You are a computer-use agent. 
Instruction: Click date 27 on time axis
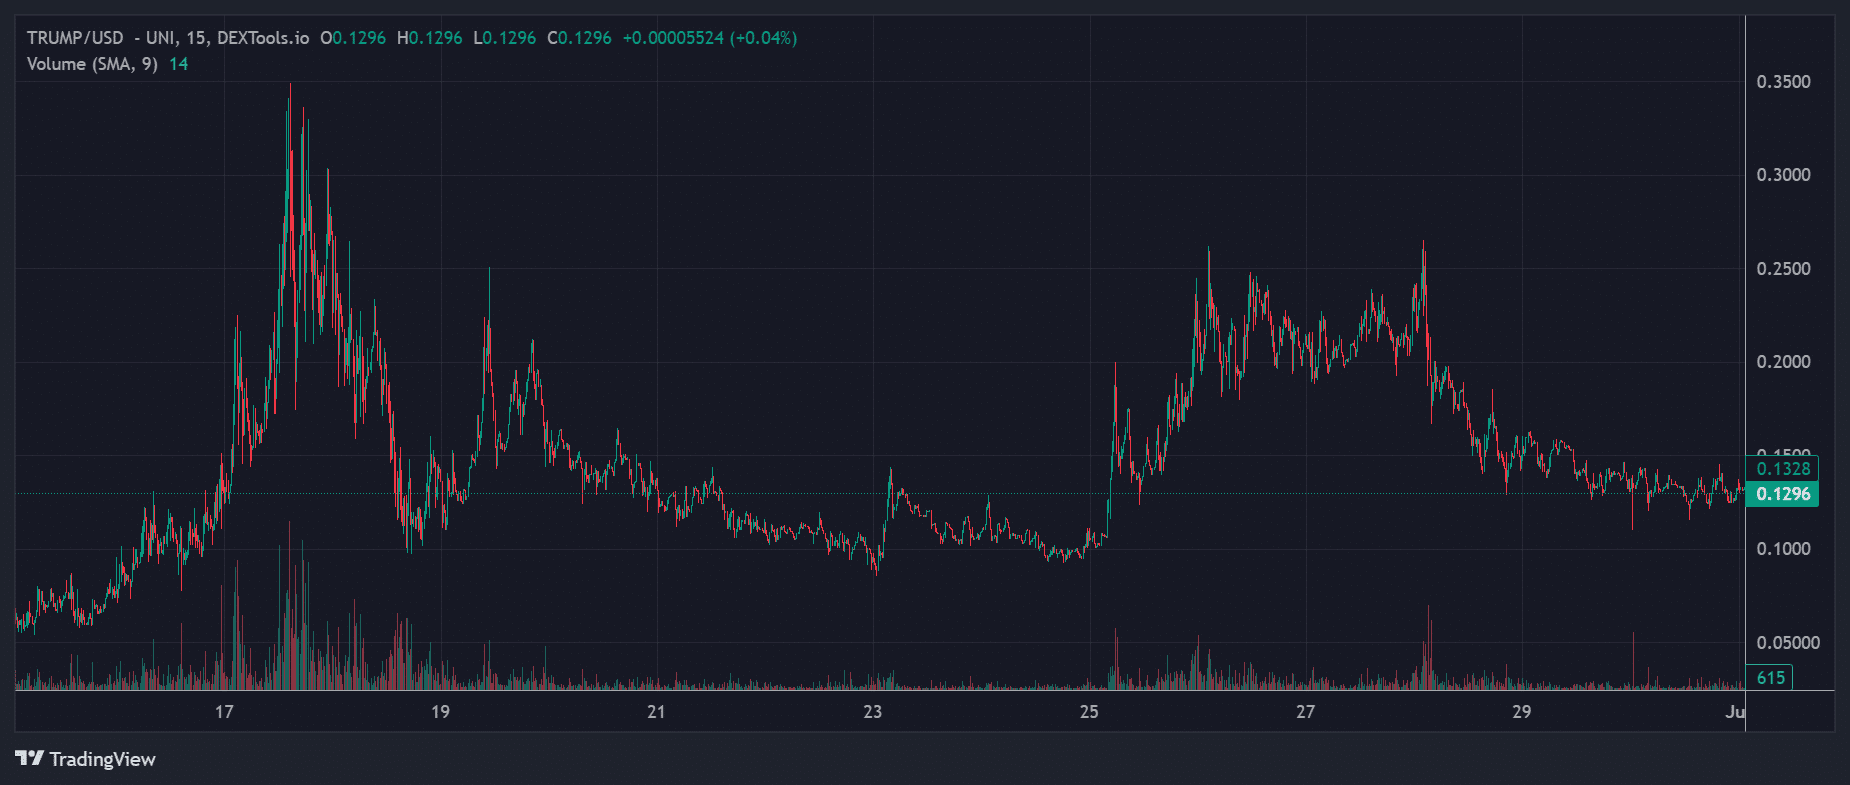coord(1306,712)
